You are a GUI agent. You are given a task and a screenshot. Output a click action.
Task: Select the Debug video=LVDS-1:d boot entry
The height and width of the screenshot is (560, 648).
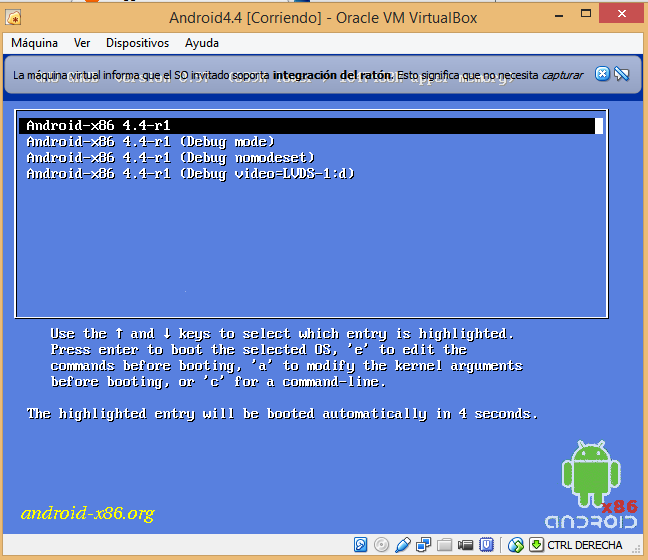(191, 174)
